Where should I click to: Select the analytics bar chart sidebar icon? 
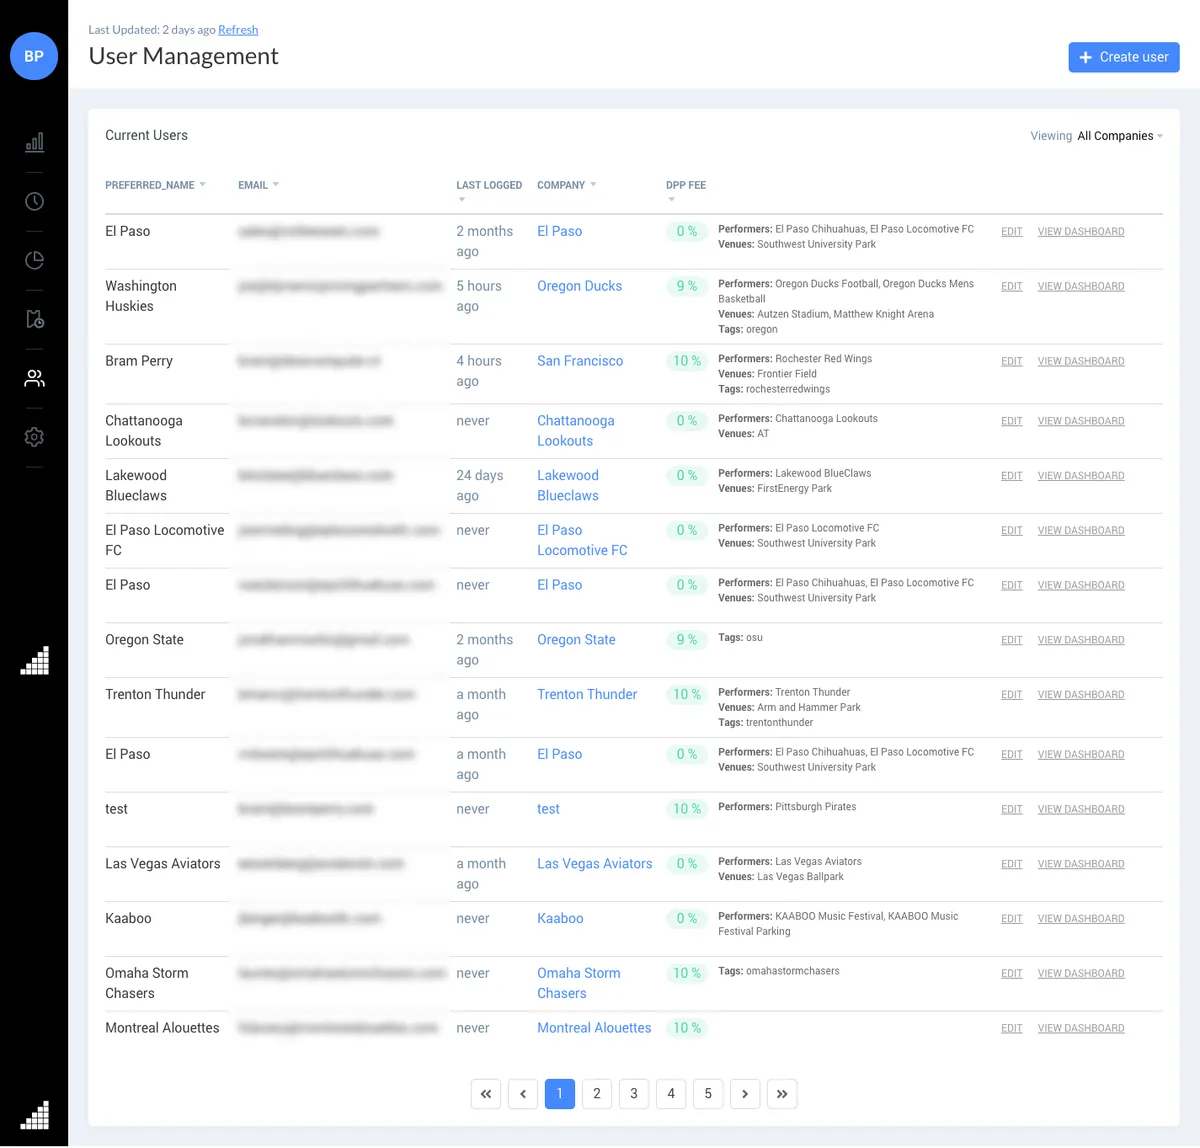34,142
